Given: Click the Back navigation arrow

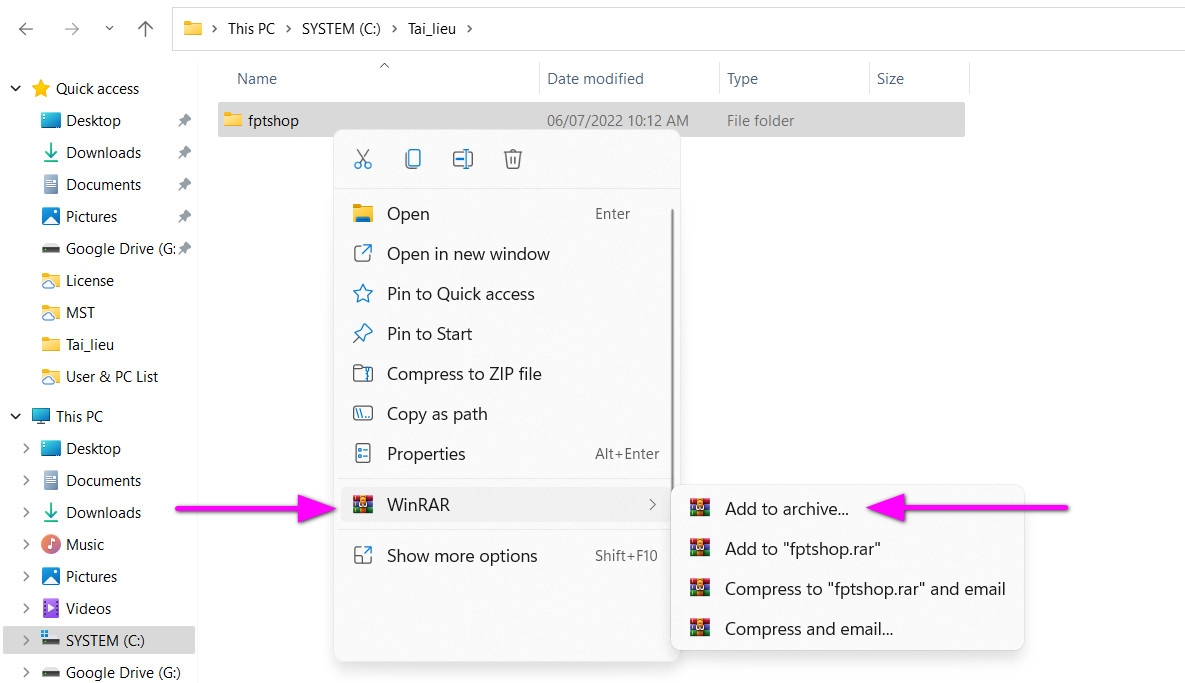Looking at the screenshot, I should 25,28.
